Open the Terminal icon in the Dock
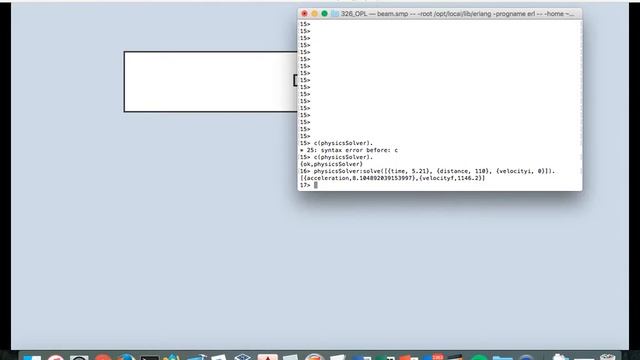640x360 pixels. pos(149,357)
